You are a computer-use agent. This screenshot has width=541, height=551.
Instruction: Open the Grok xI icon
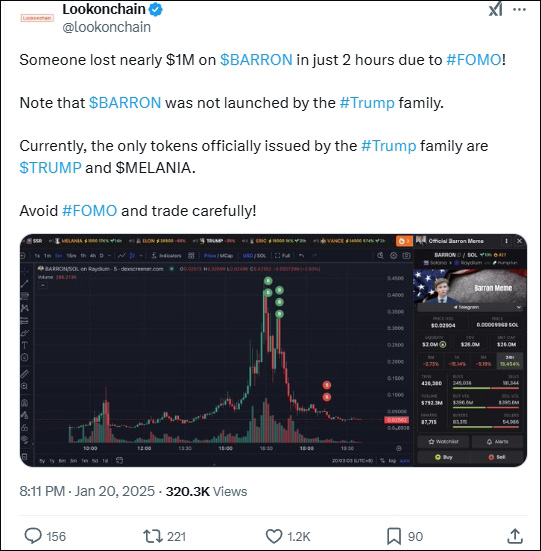(x=495, y=9)
